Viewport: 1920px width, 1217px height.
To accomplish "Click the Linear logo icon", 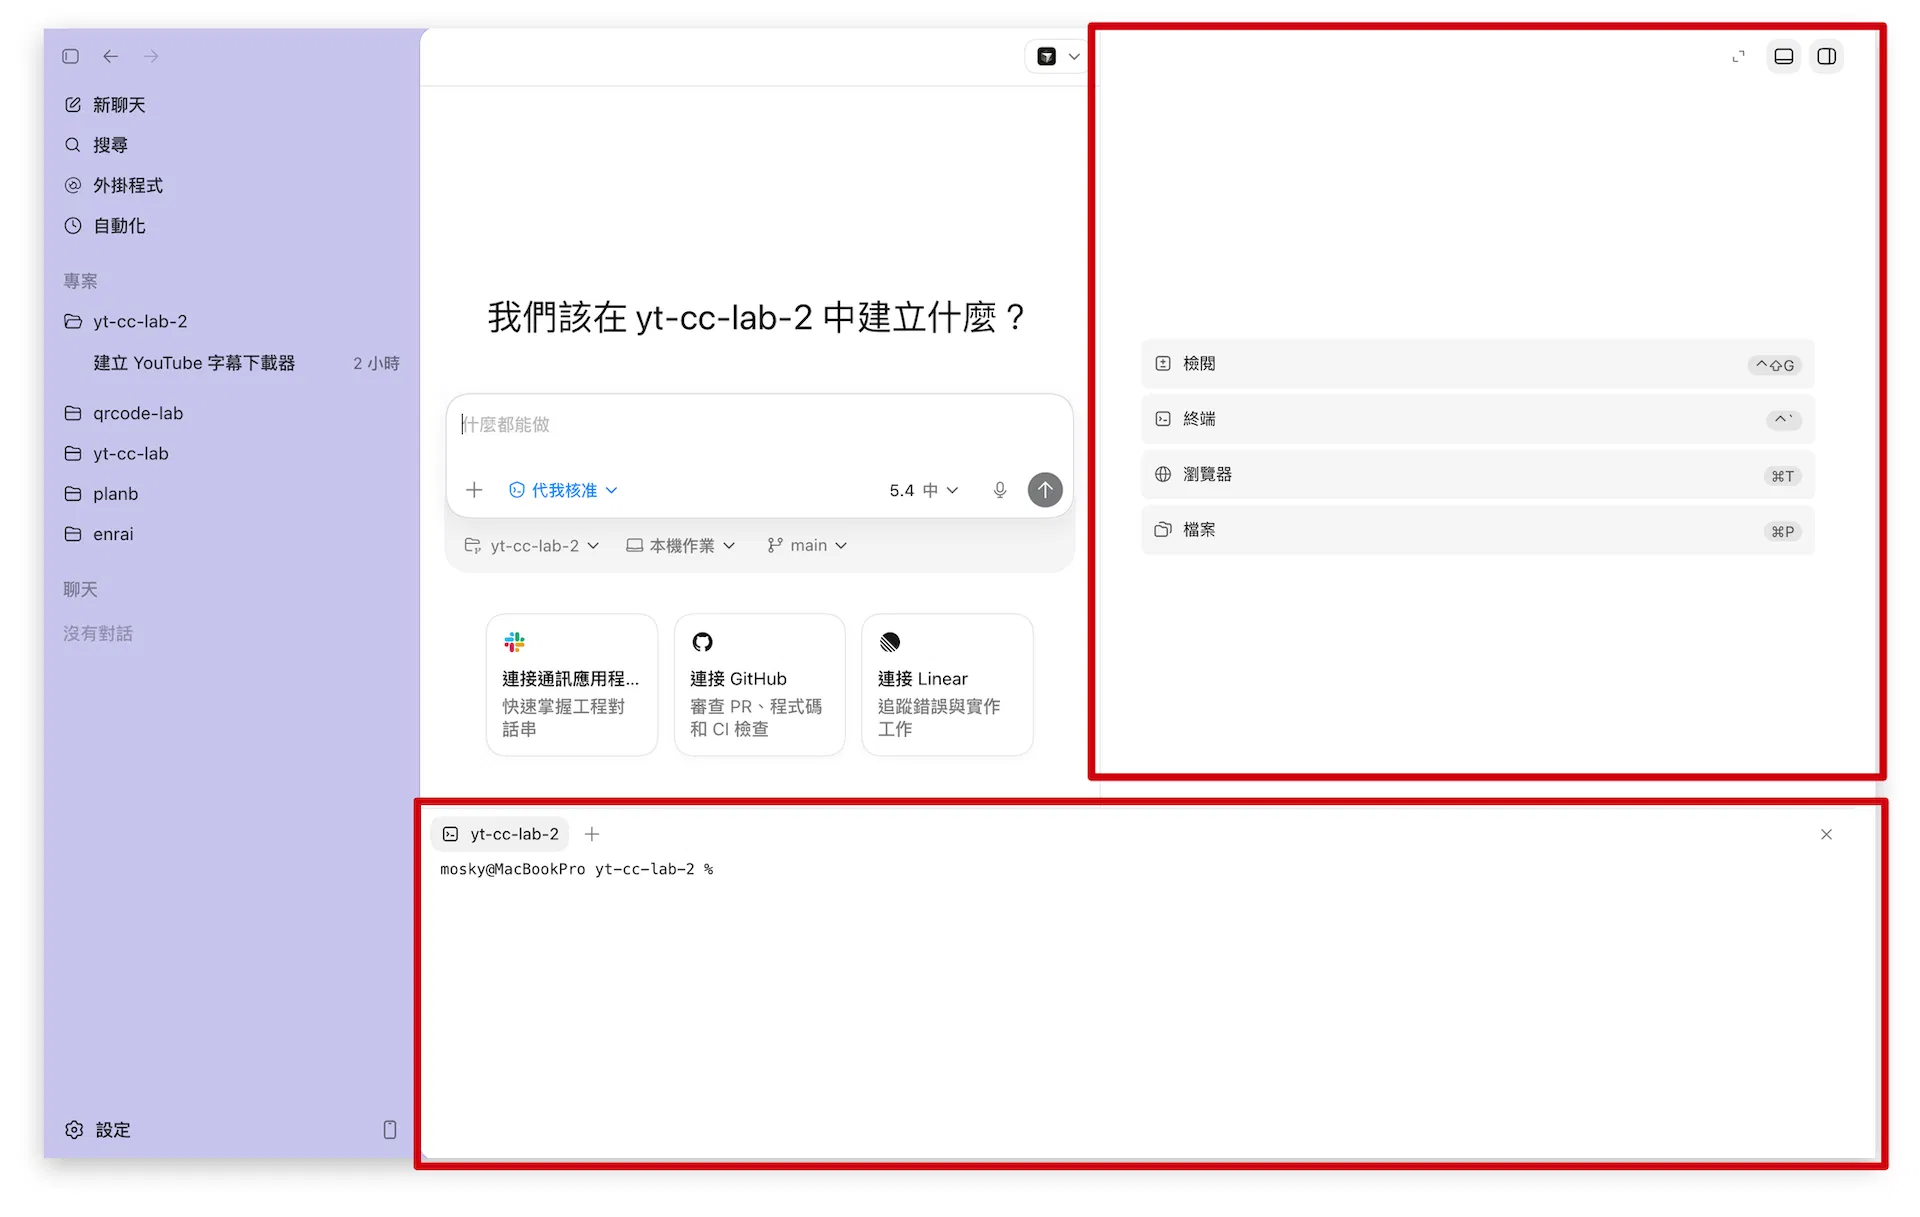I will pyautogui.click(x=890, y=642).
